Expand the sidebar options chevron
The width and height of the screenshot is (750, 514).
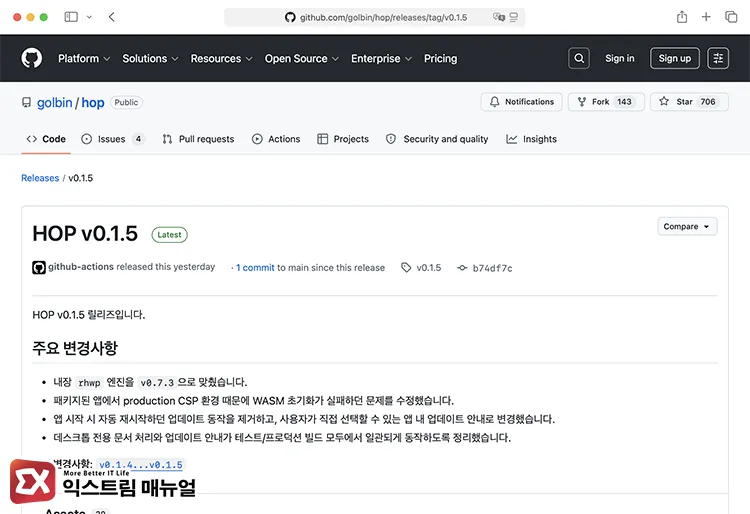tap(89, 17)
